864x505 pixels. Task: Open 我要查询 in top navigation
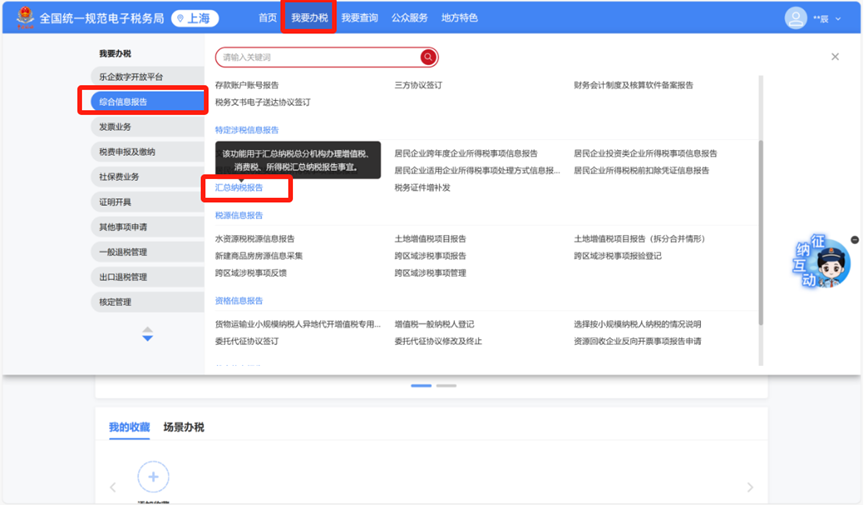(x=359, y=18)
